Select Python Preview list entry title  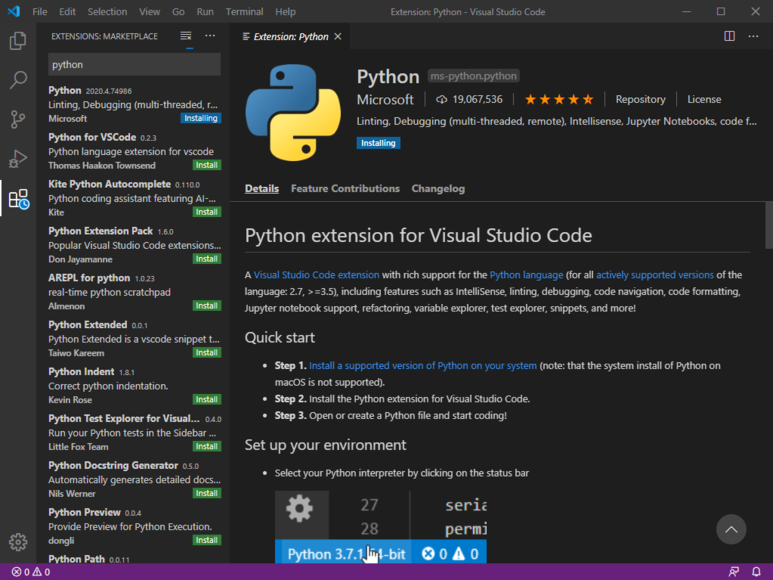coord(84,512)
